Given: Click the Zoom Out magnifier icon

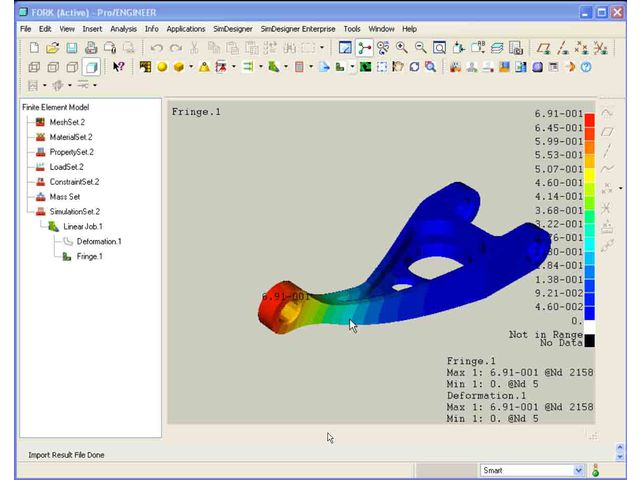Looking at the screenshot, I should pyautogui.click(x=421, y=48).
